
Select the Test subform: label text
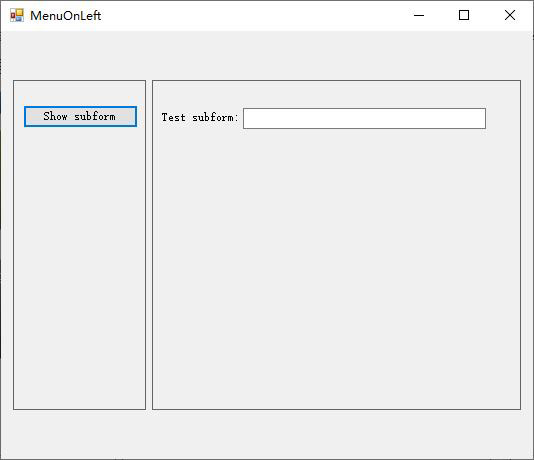pyautogui.click(x=200, y=117)
